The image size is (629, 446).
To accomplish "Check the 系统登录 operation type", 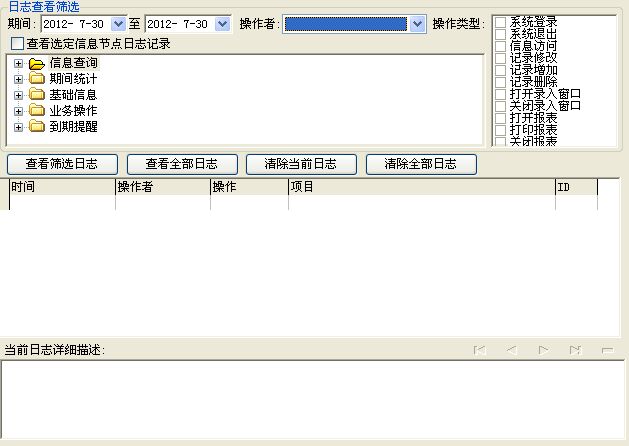I will [x=501, y=22].
